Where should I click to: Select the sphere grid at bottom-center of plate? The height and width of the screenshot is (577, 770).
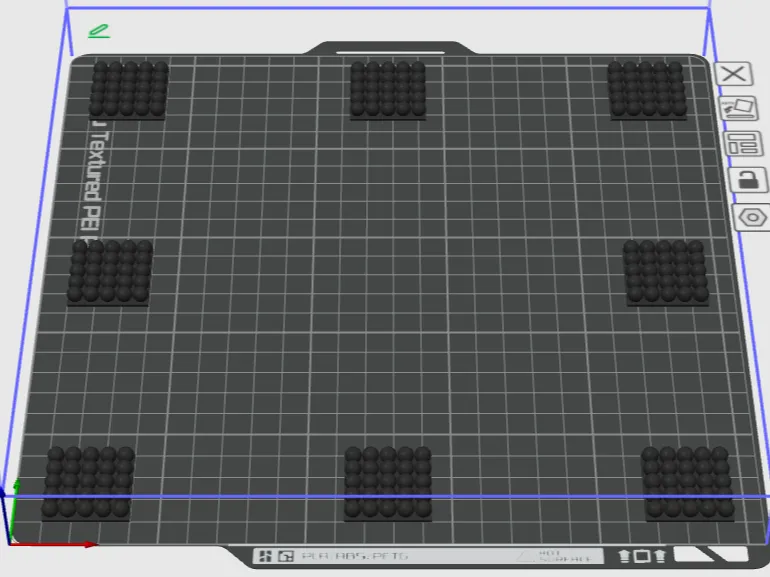[x=388, y=483]
